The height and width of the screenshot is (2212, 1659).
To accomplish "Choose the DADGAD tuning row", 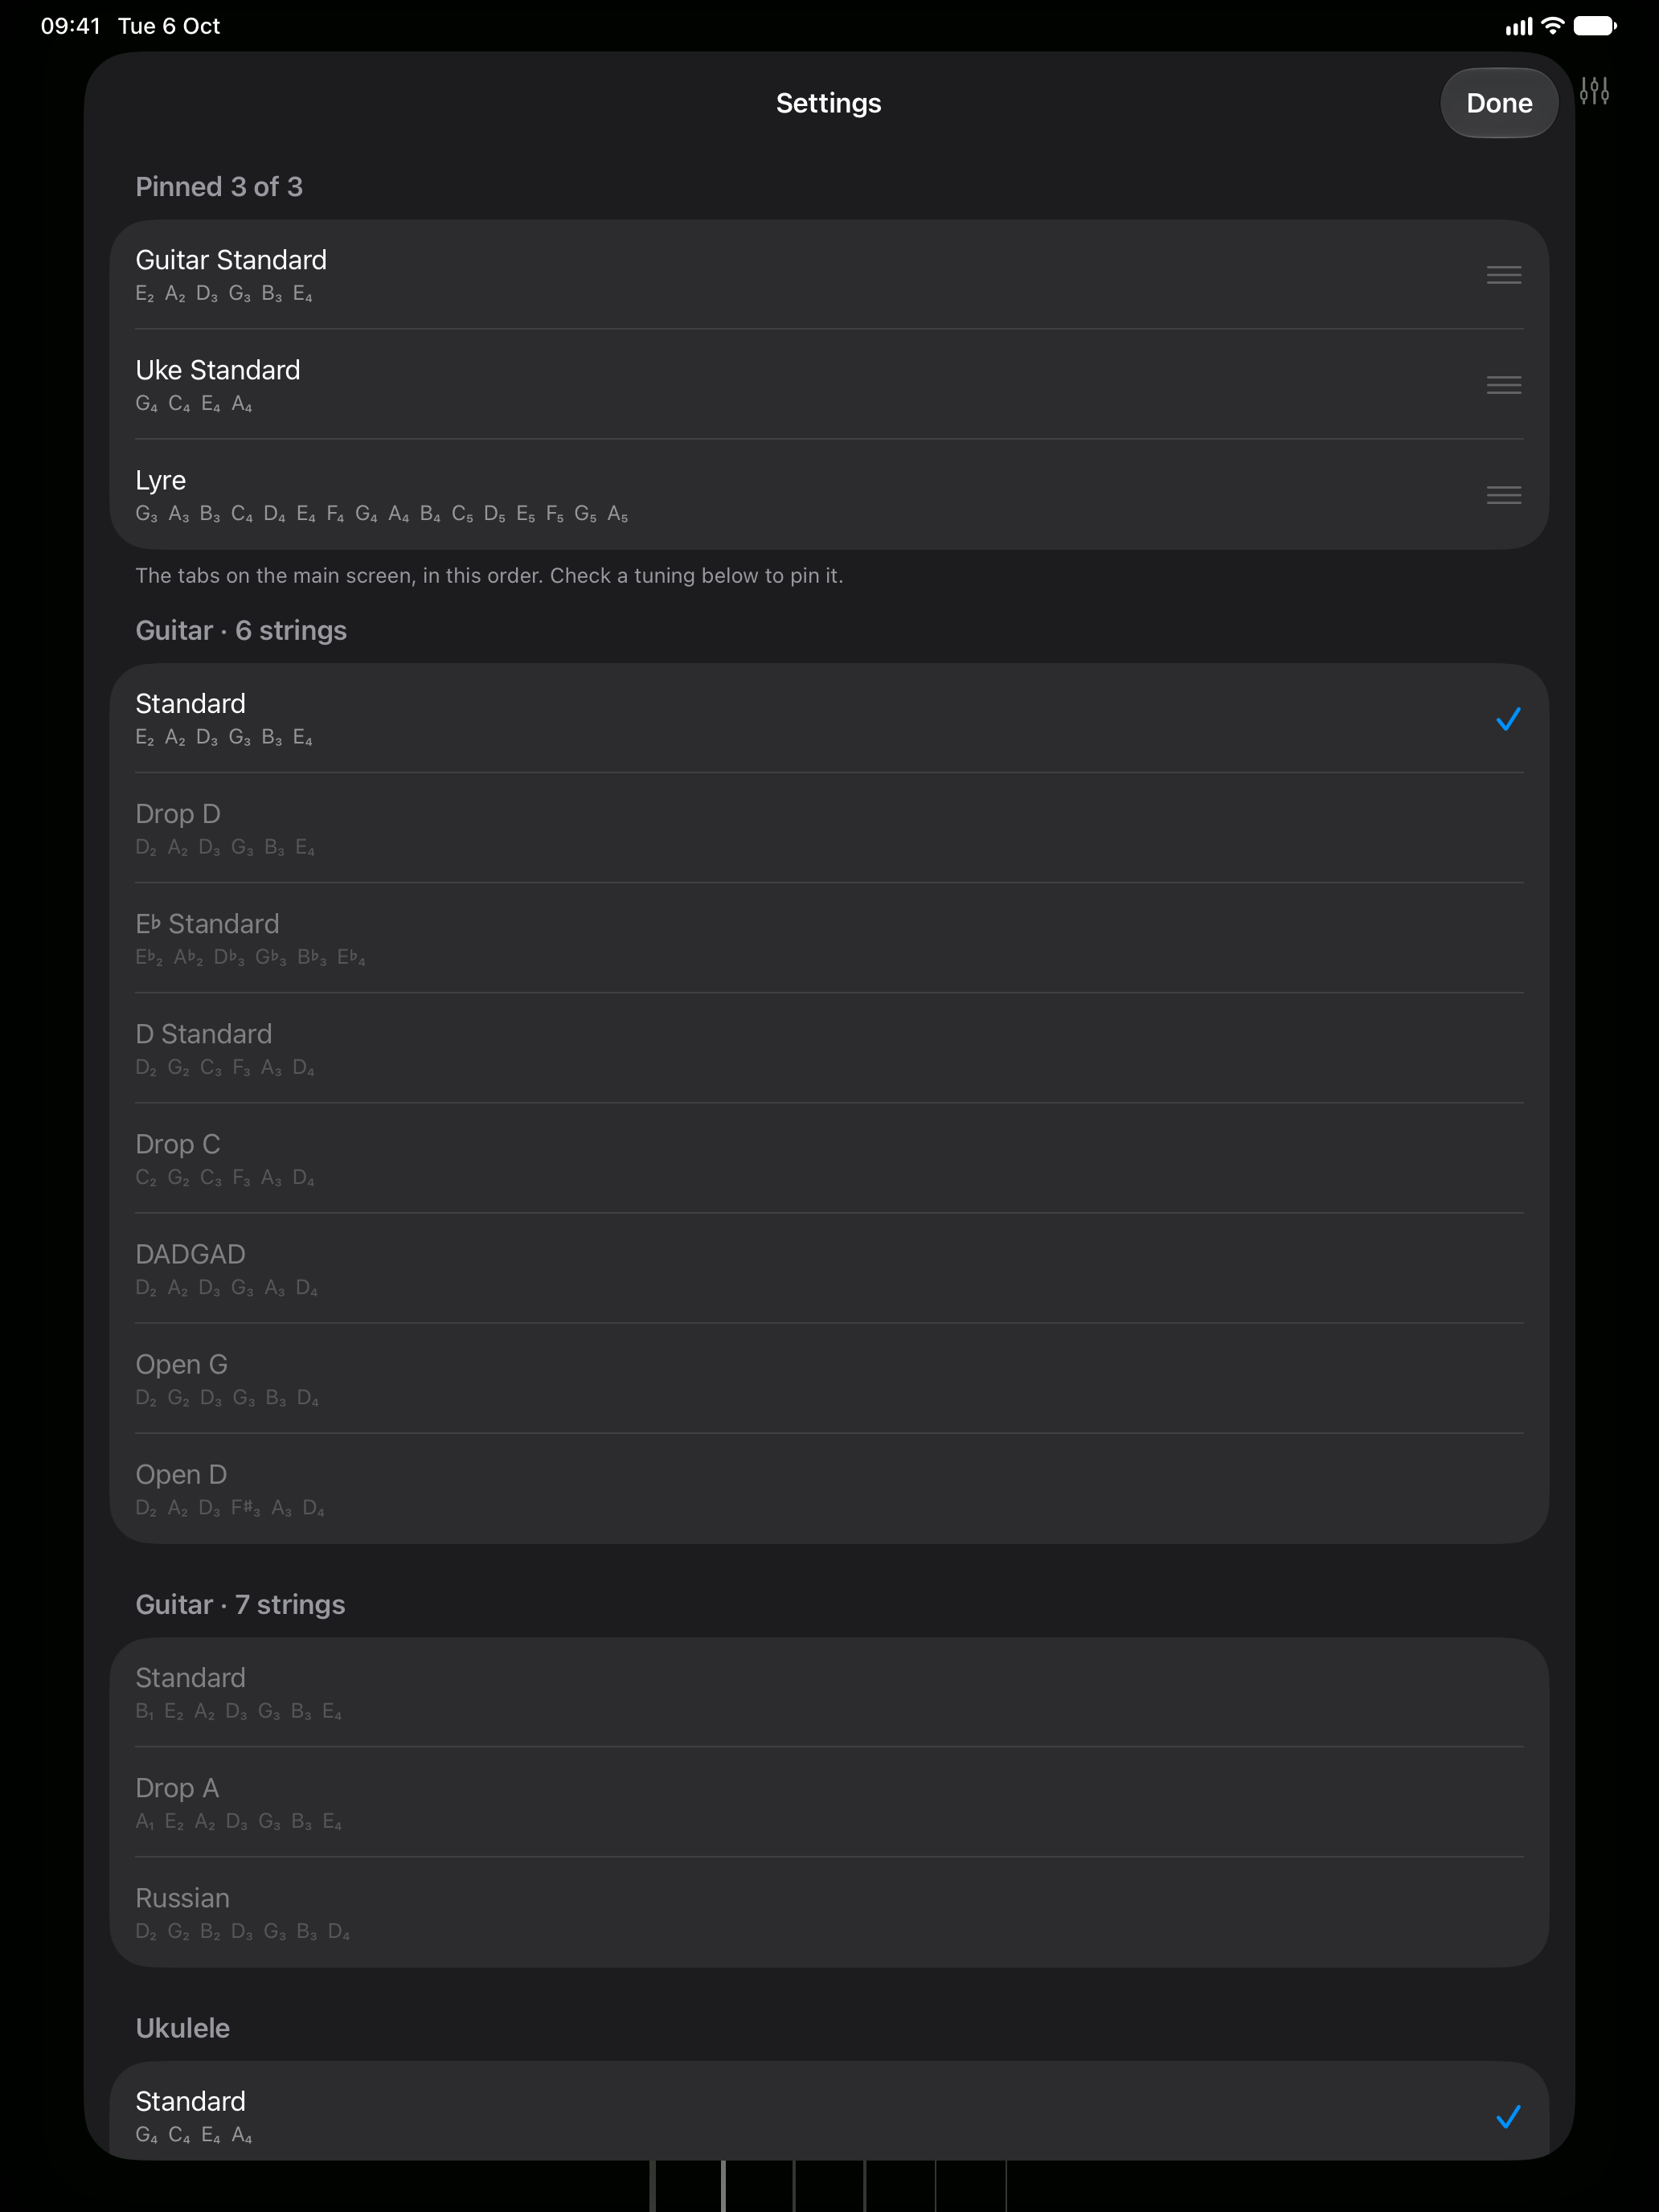I will (x=829, y=1268).
